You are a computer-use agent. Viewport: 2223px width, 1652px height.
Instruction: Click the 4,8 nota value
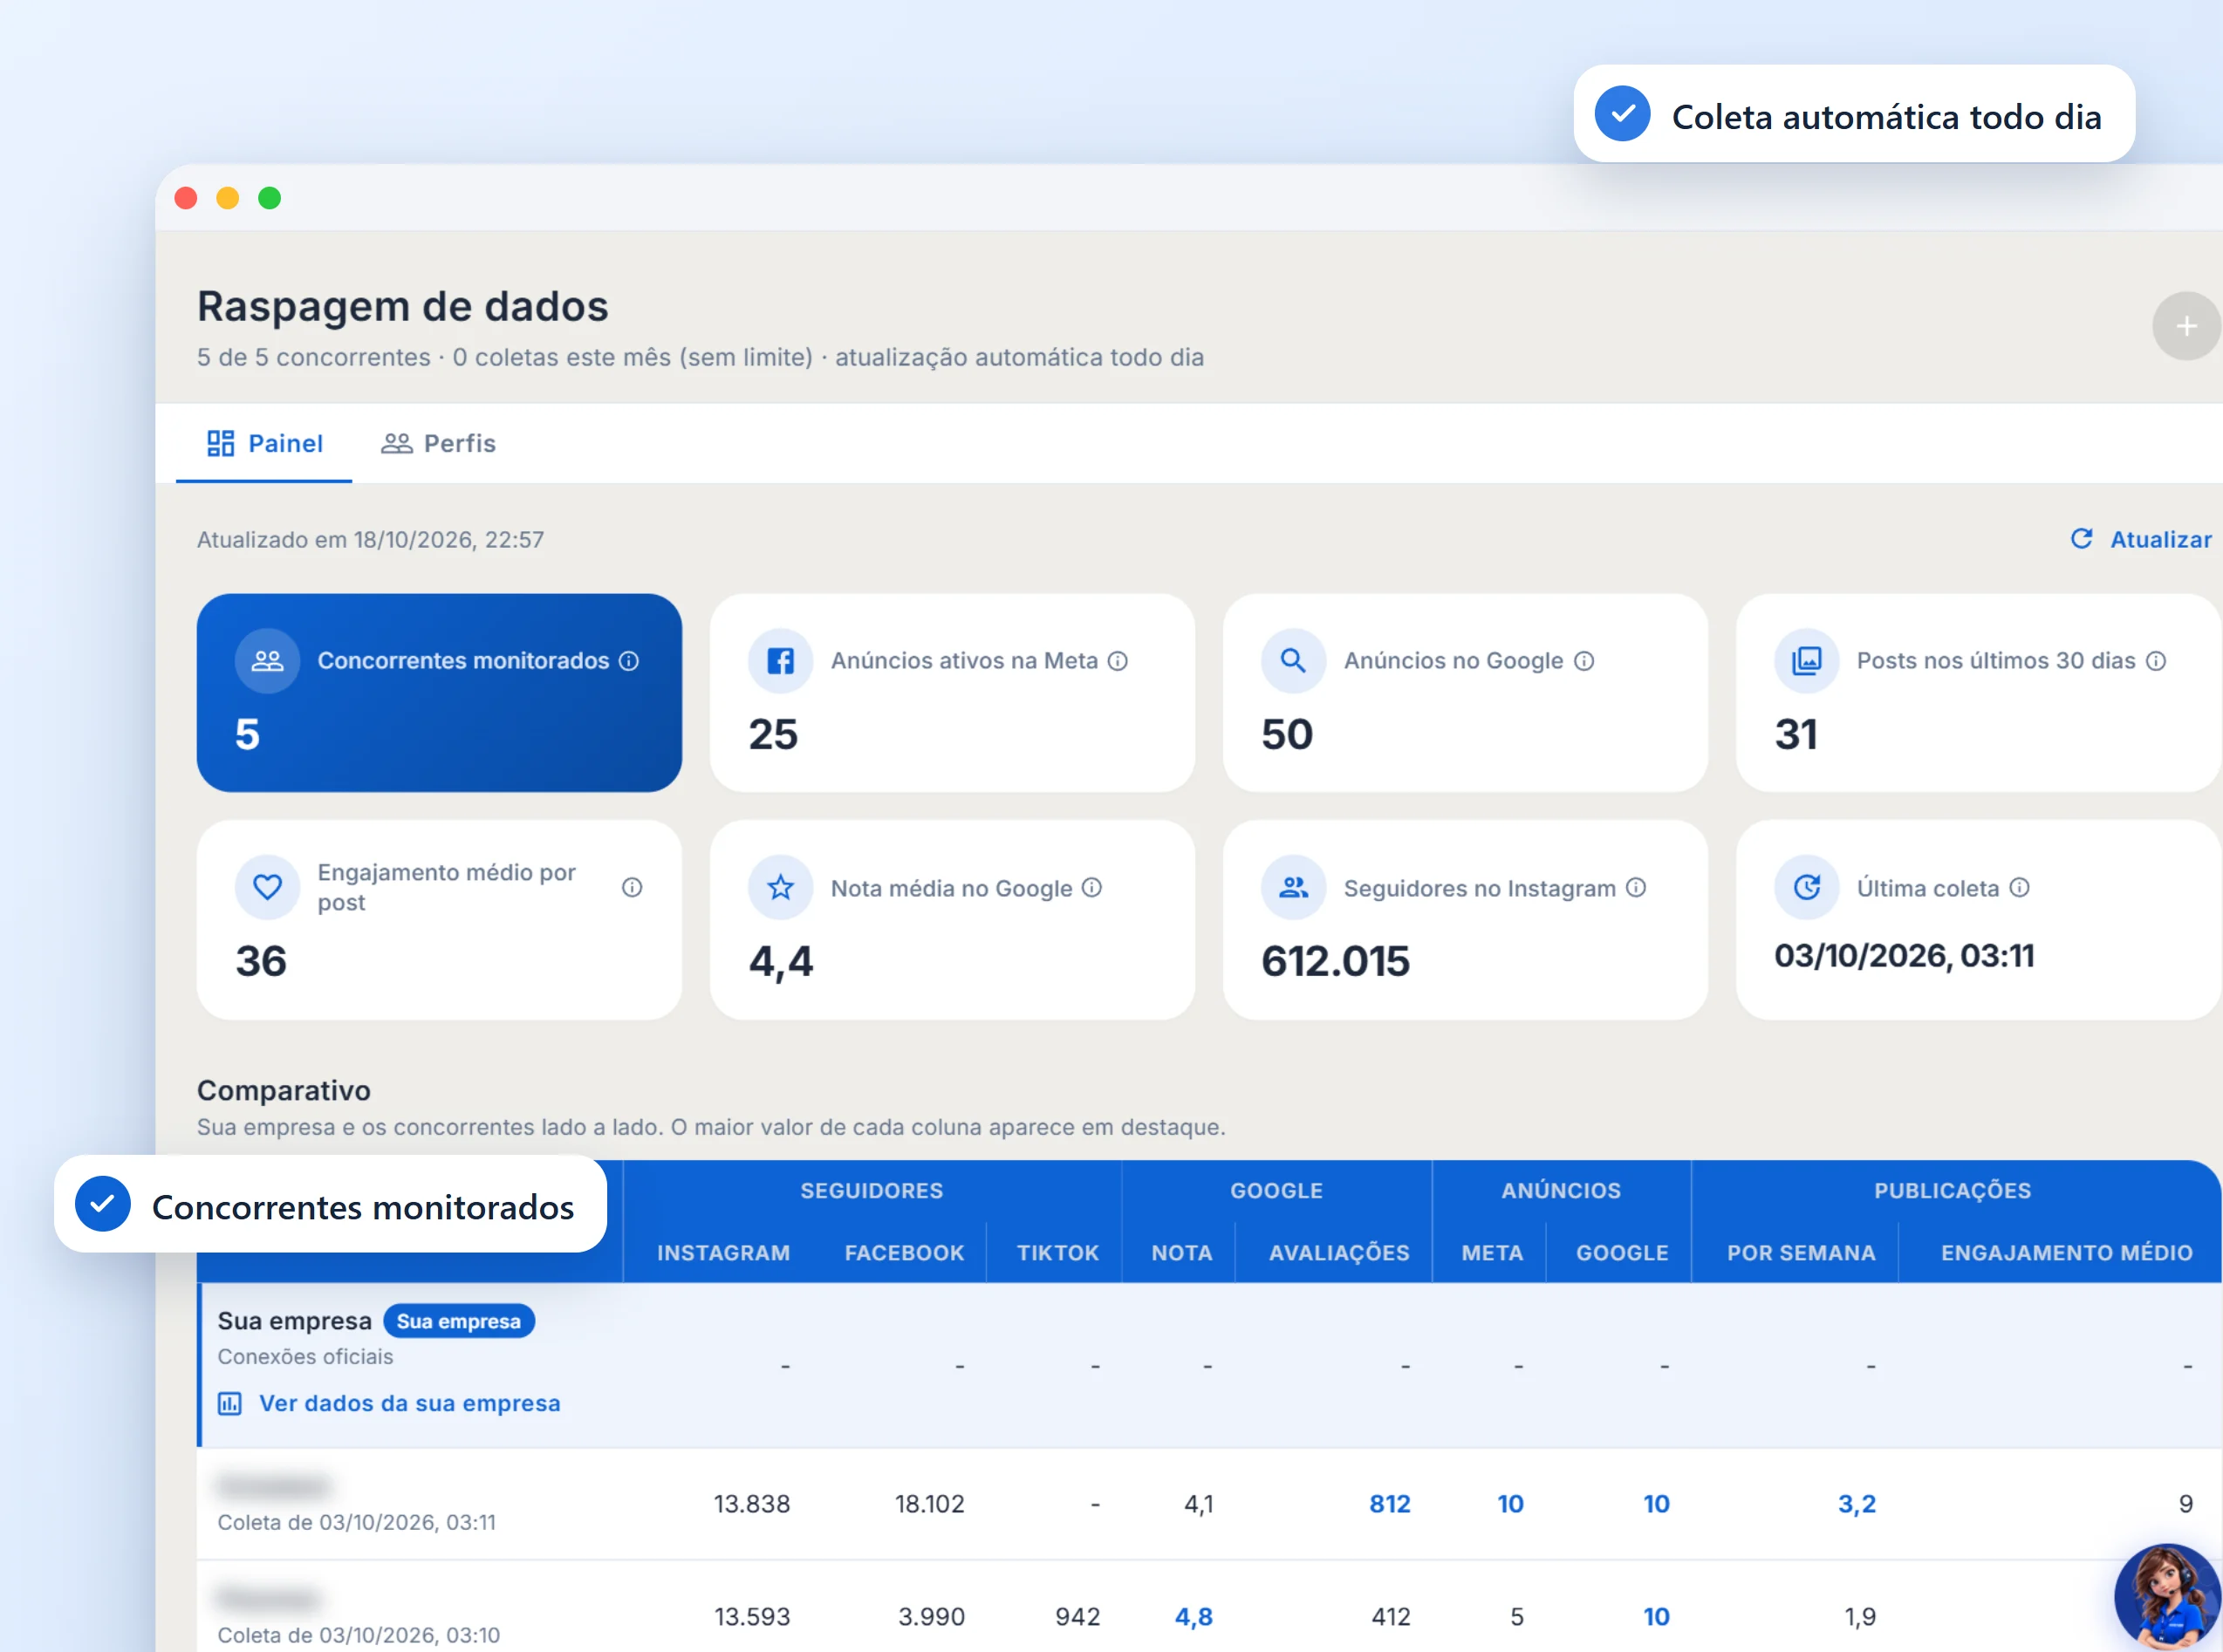[x=1193, y=1617]
